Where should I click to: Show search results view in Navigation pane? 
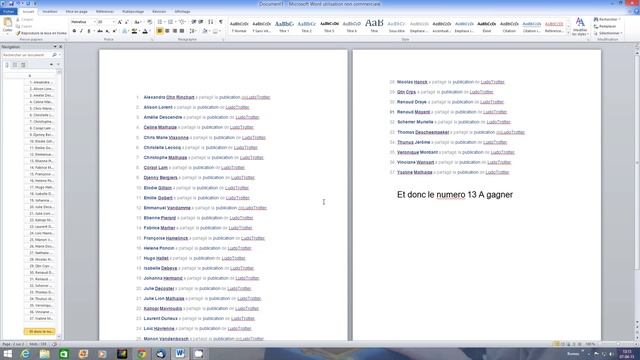(23, 65)
